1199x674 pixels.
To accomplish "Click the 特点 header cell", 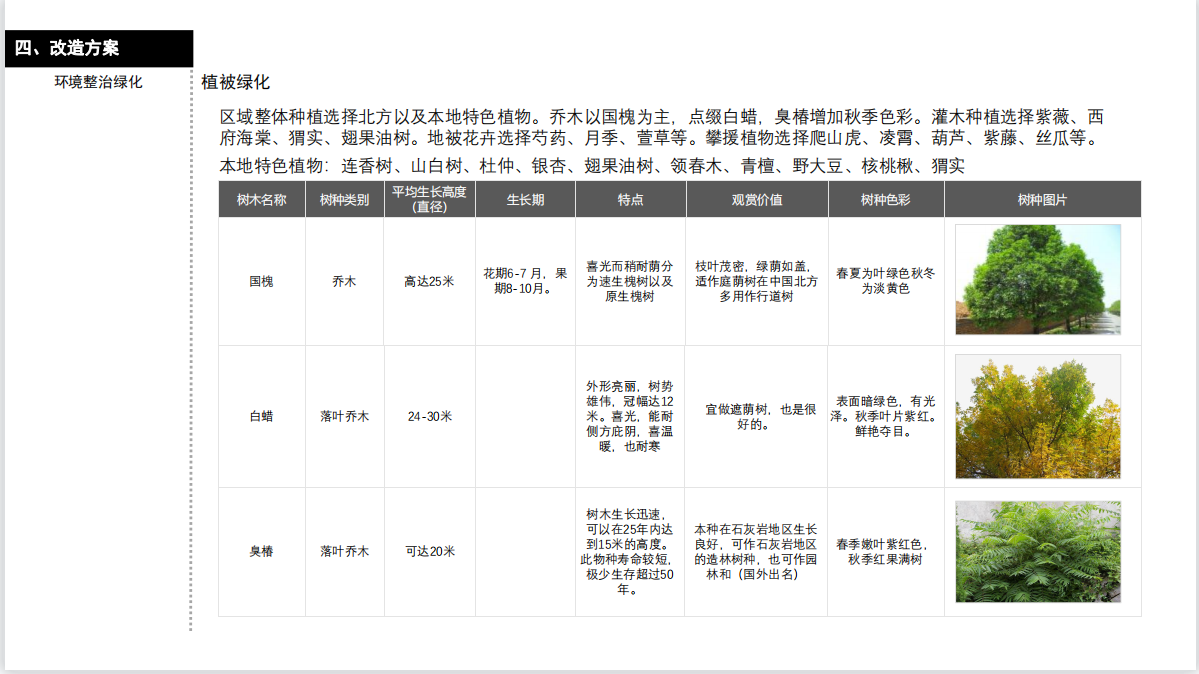I will (x=630, y=199).
